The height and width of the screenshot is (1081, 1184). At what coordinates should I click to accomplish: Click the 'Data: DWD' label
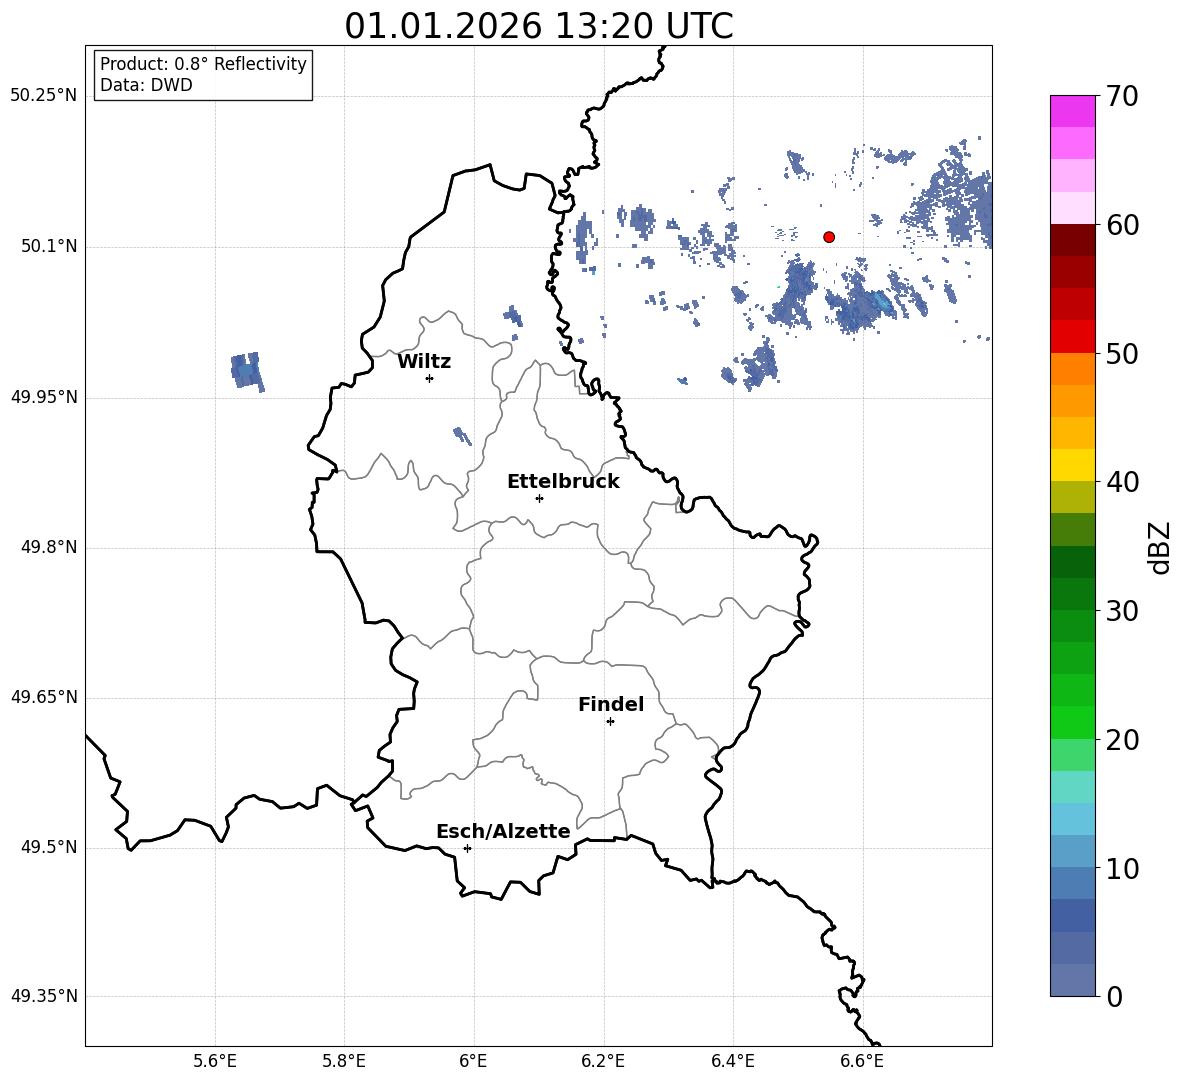146,85
